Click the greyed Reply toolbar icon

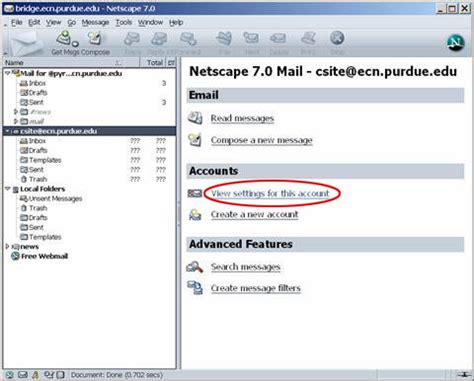[132, 39]
